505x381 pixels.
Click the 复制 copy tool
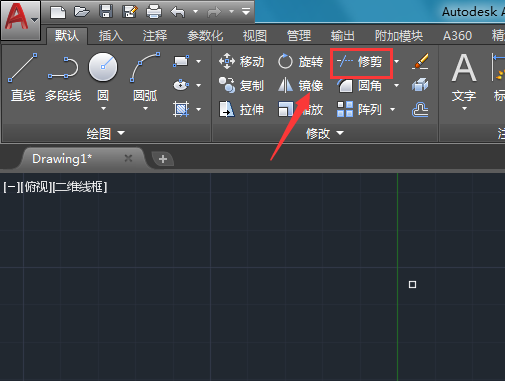(x=242, y=86)
